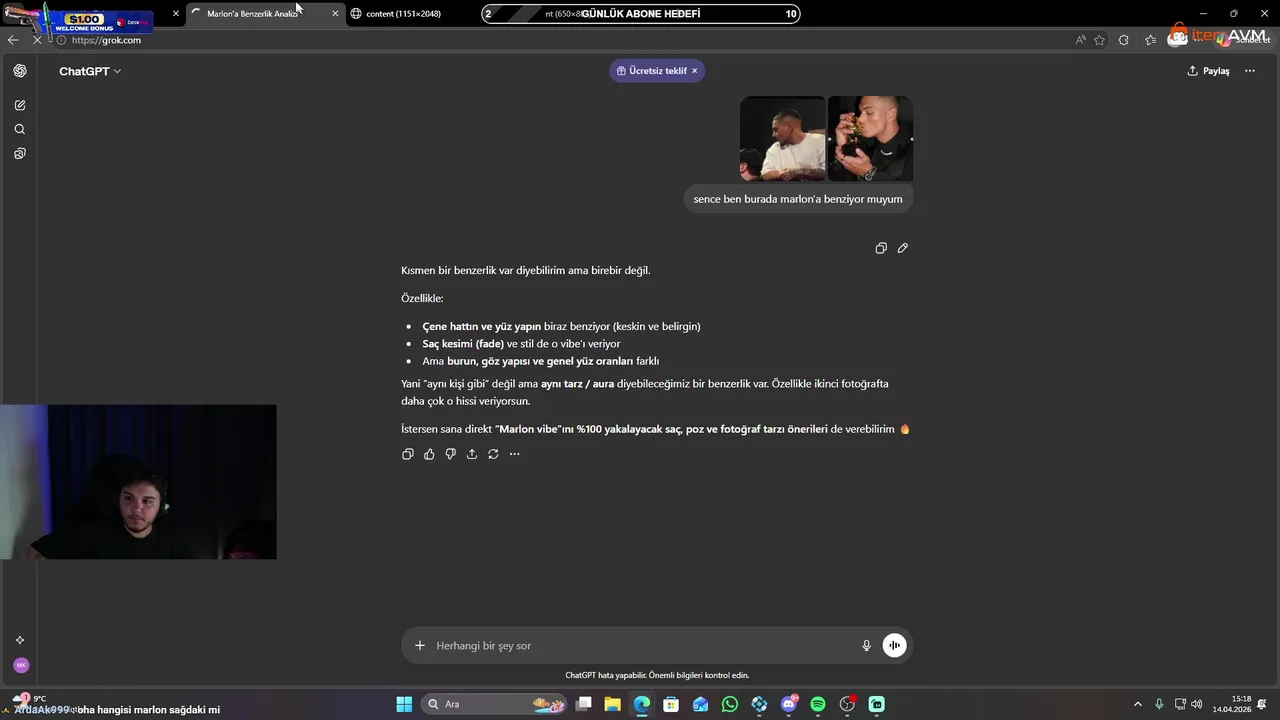This screenshot has width=1280, height=720.
Task: Click the sparkle icon near sidebar bottom
Action: [20, 640]
